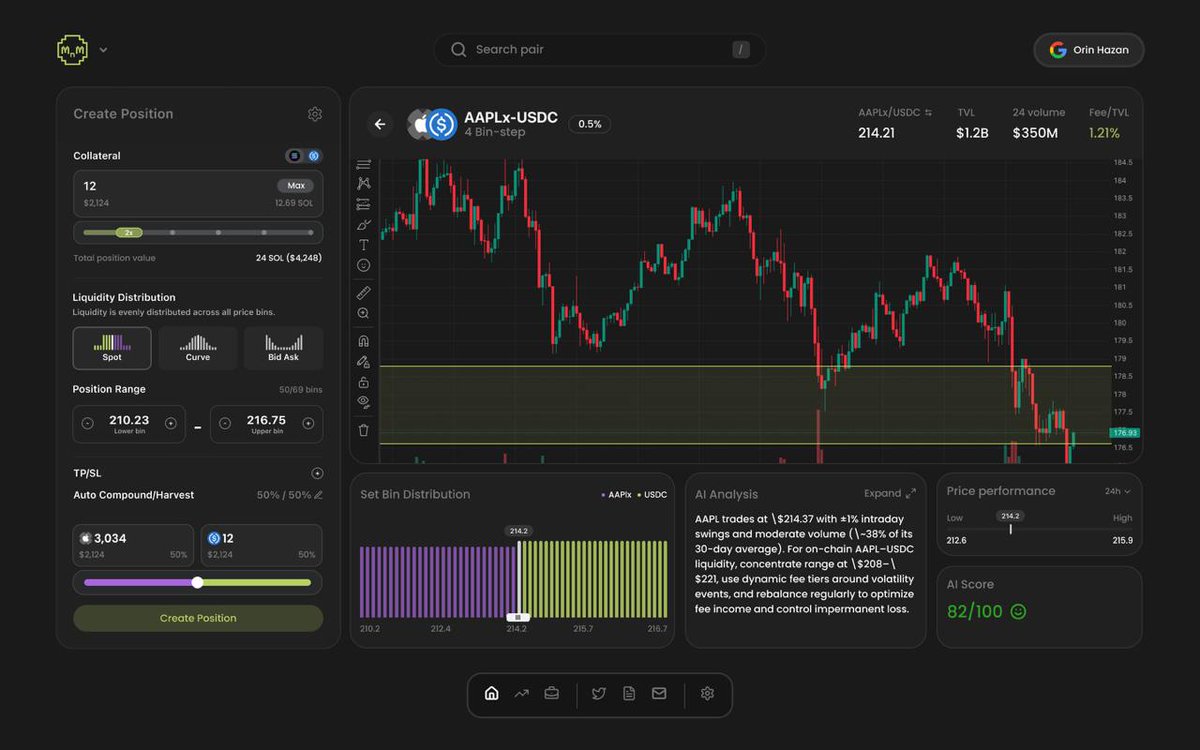Select the Curve liquidity distribution
The width and height of the screenshot is (1200, 750).
coord(198,348)
